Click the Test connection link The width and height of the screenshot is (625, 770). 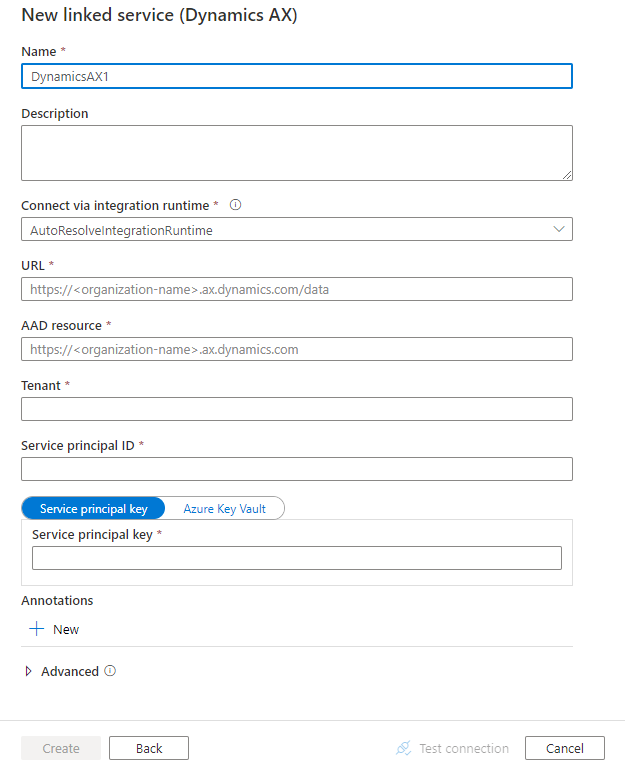[x=463, y=748]
